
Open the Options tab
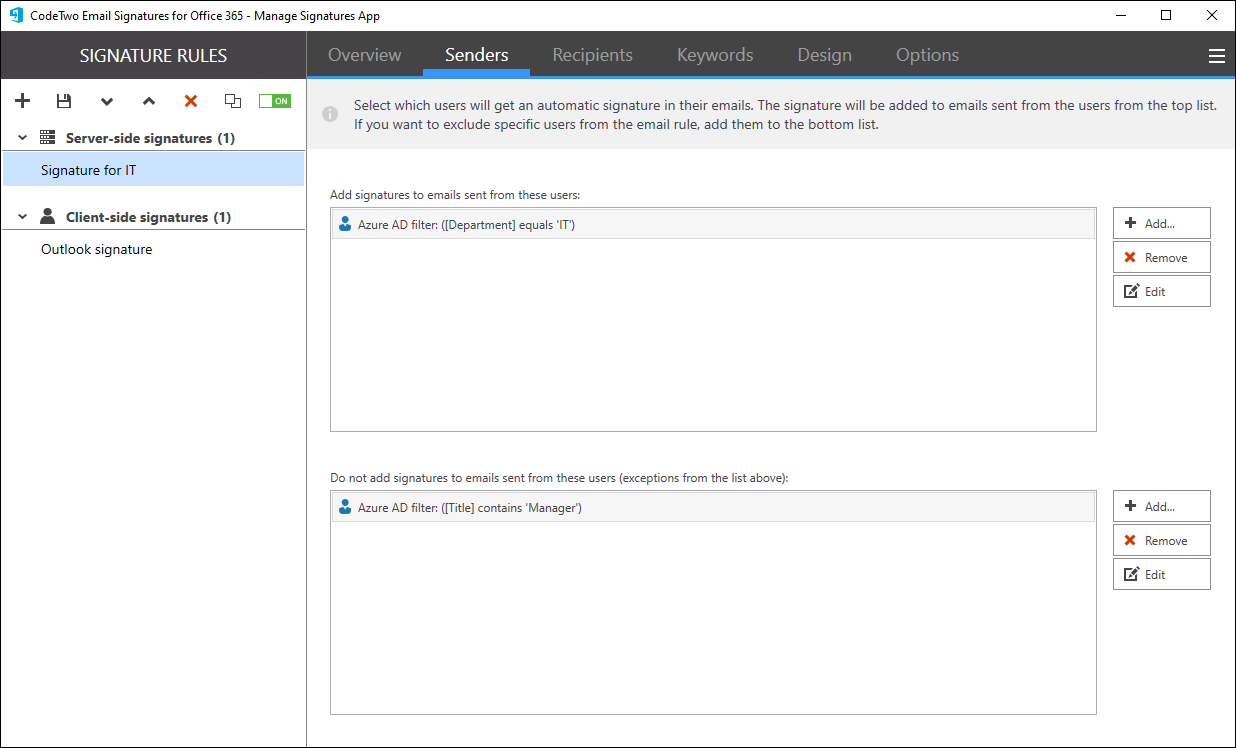click(927, 55)
